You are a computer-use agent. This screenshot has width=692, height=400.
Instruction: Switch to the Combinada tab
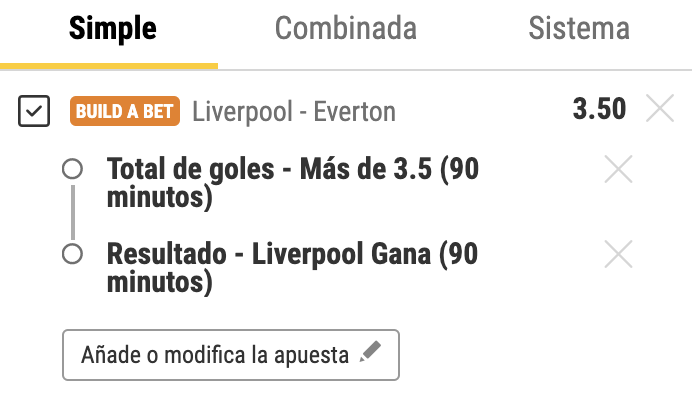345,29
